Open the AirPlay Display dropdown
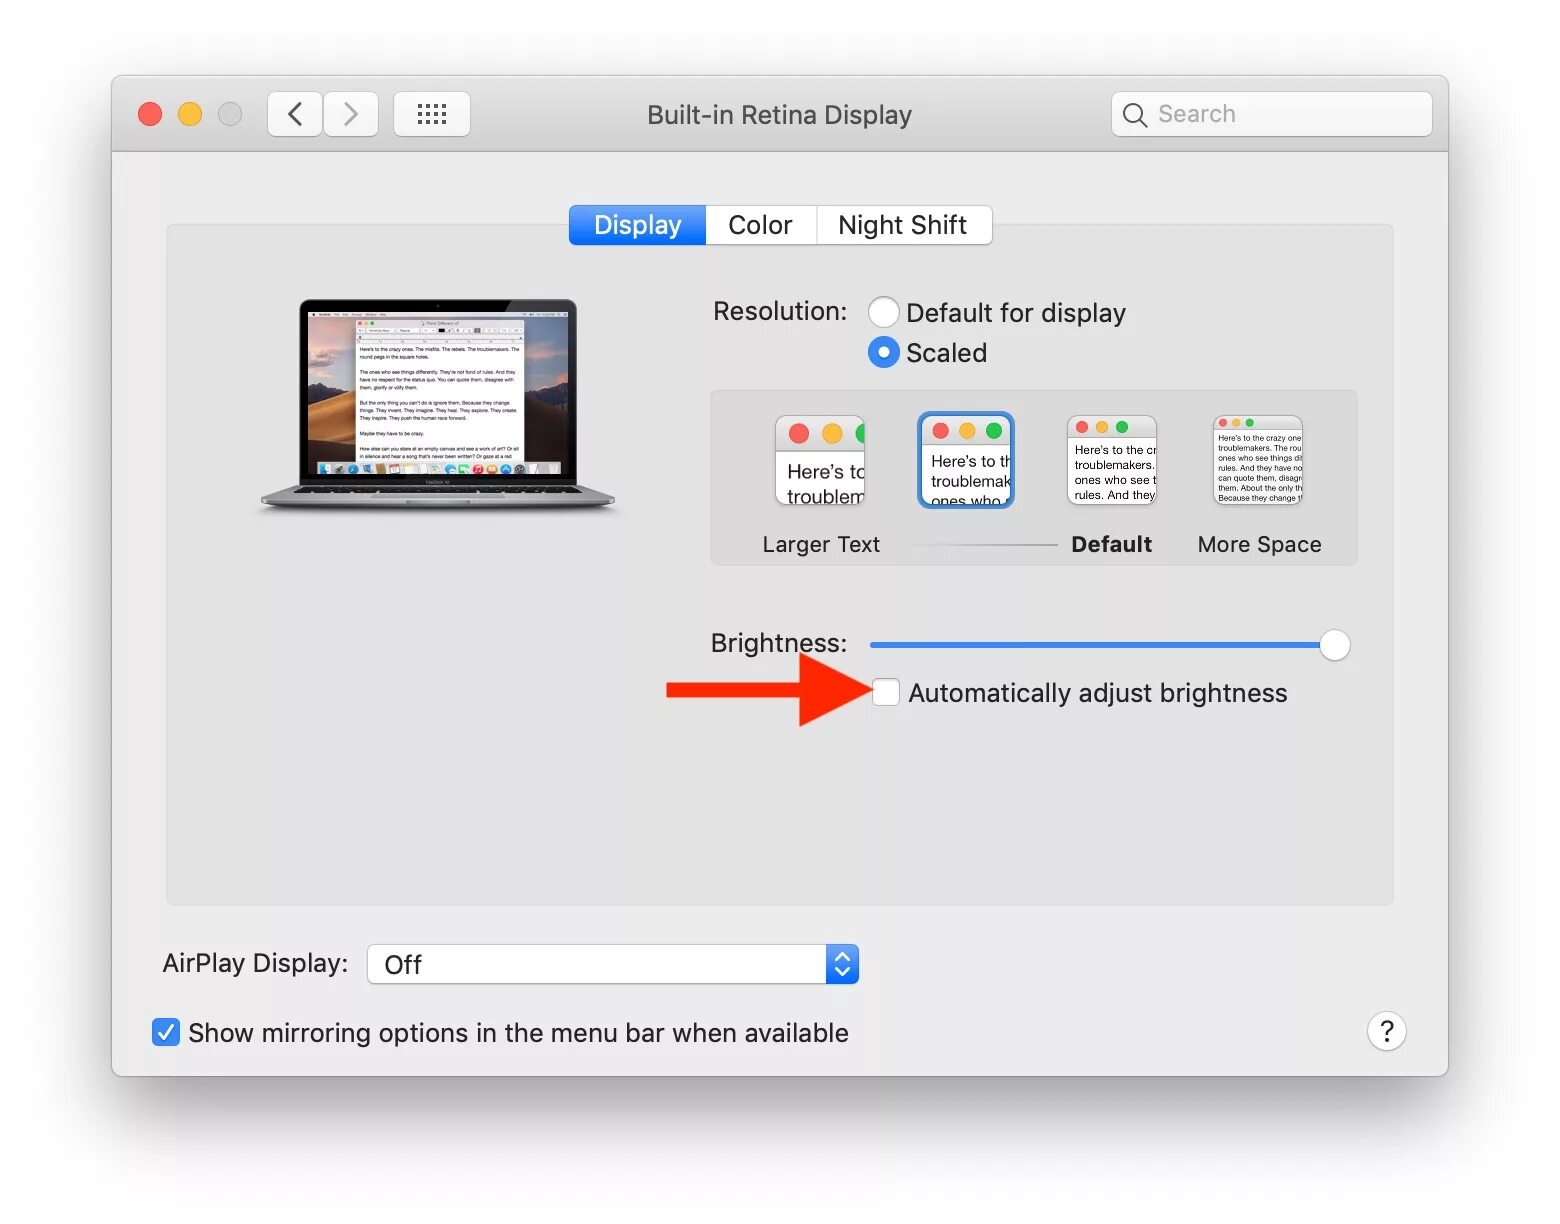1560x1224 pixels. click(613, 964)
